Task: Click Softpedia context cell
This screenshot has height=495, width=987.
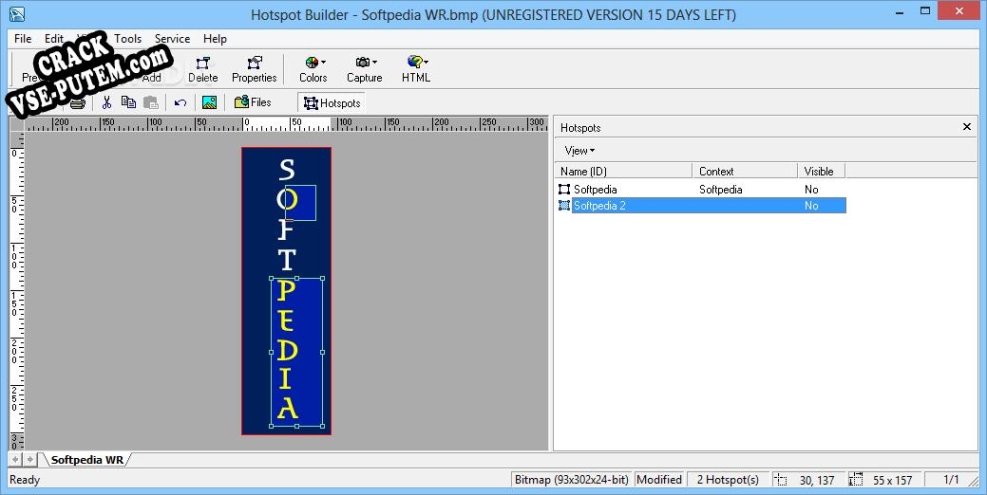Action: [720, 189]
